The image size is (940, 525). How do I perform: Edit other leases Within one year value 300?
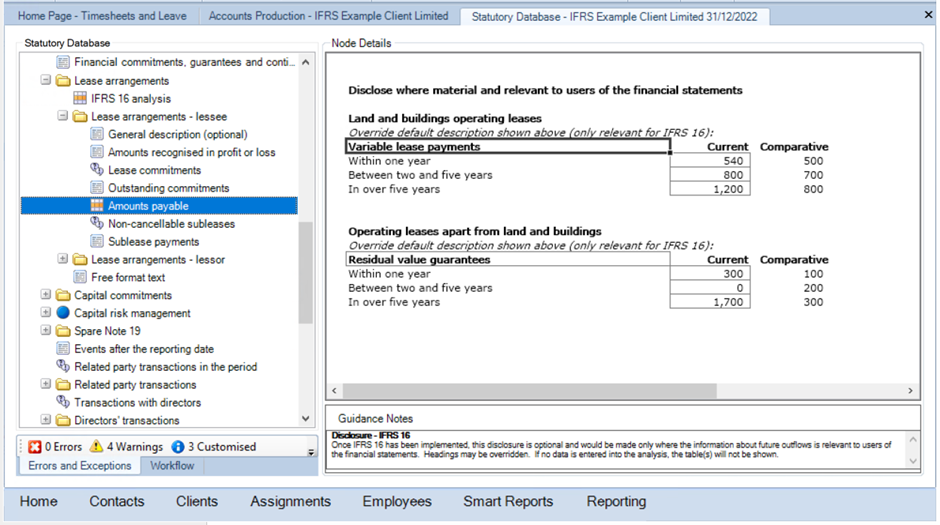710,274
